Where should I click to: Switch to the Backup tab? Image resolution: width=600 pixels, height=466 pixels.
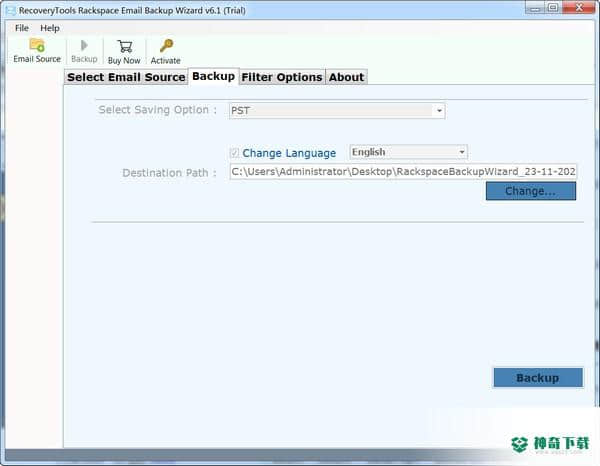[214, 76]
